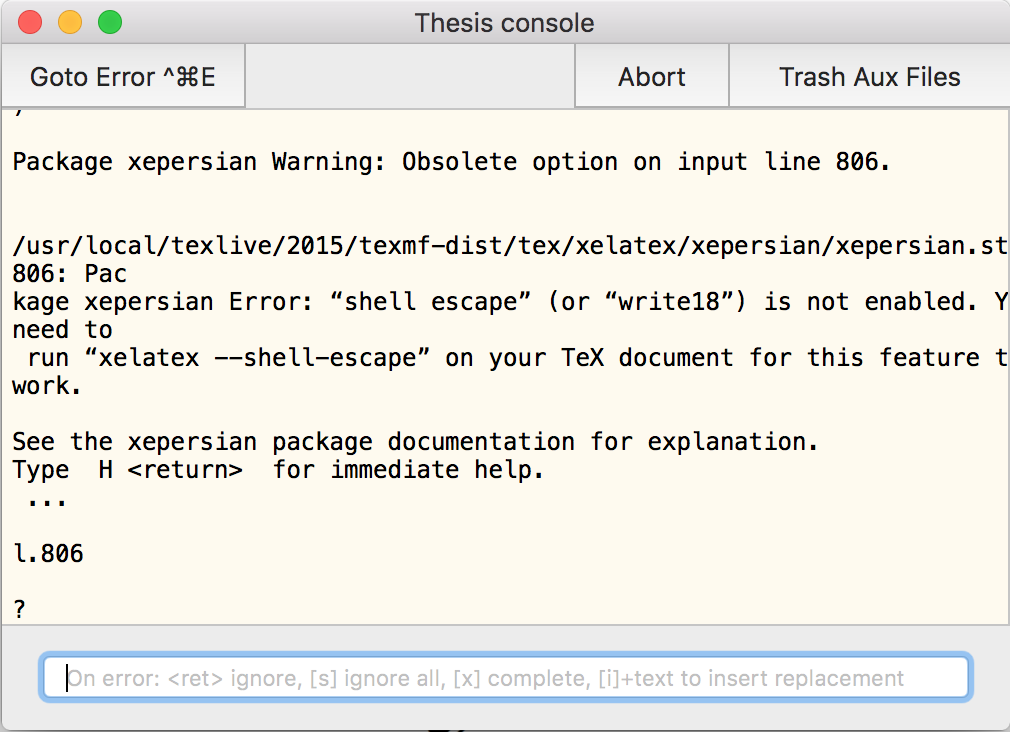Click the ellipsis '...' line in console
Screen dimensions: 1010x732
(x=46, y=498)
